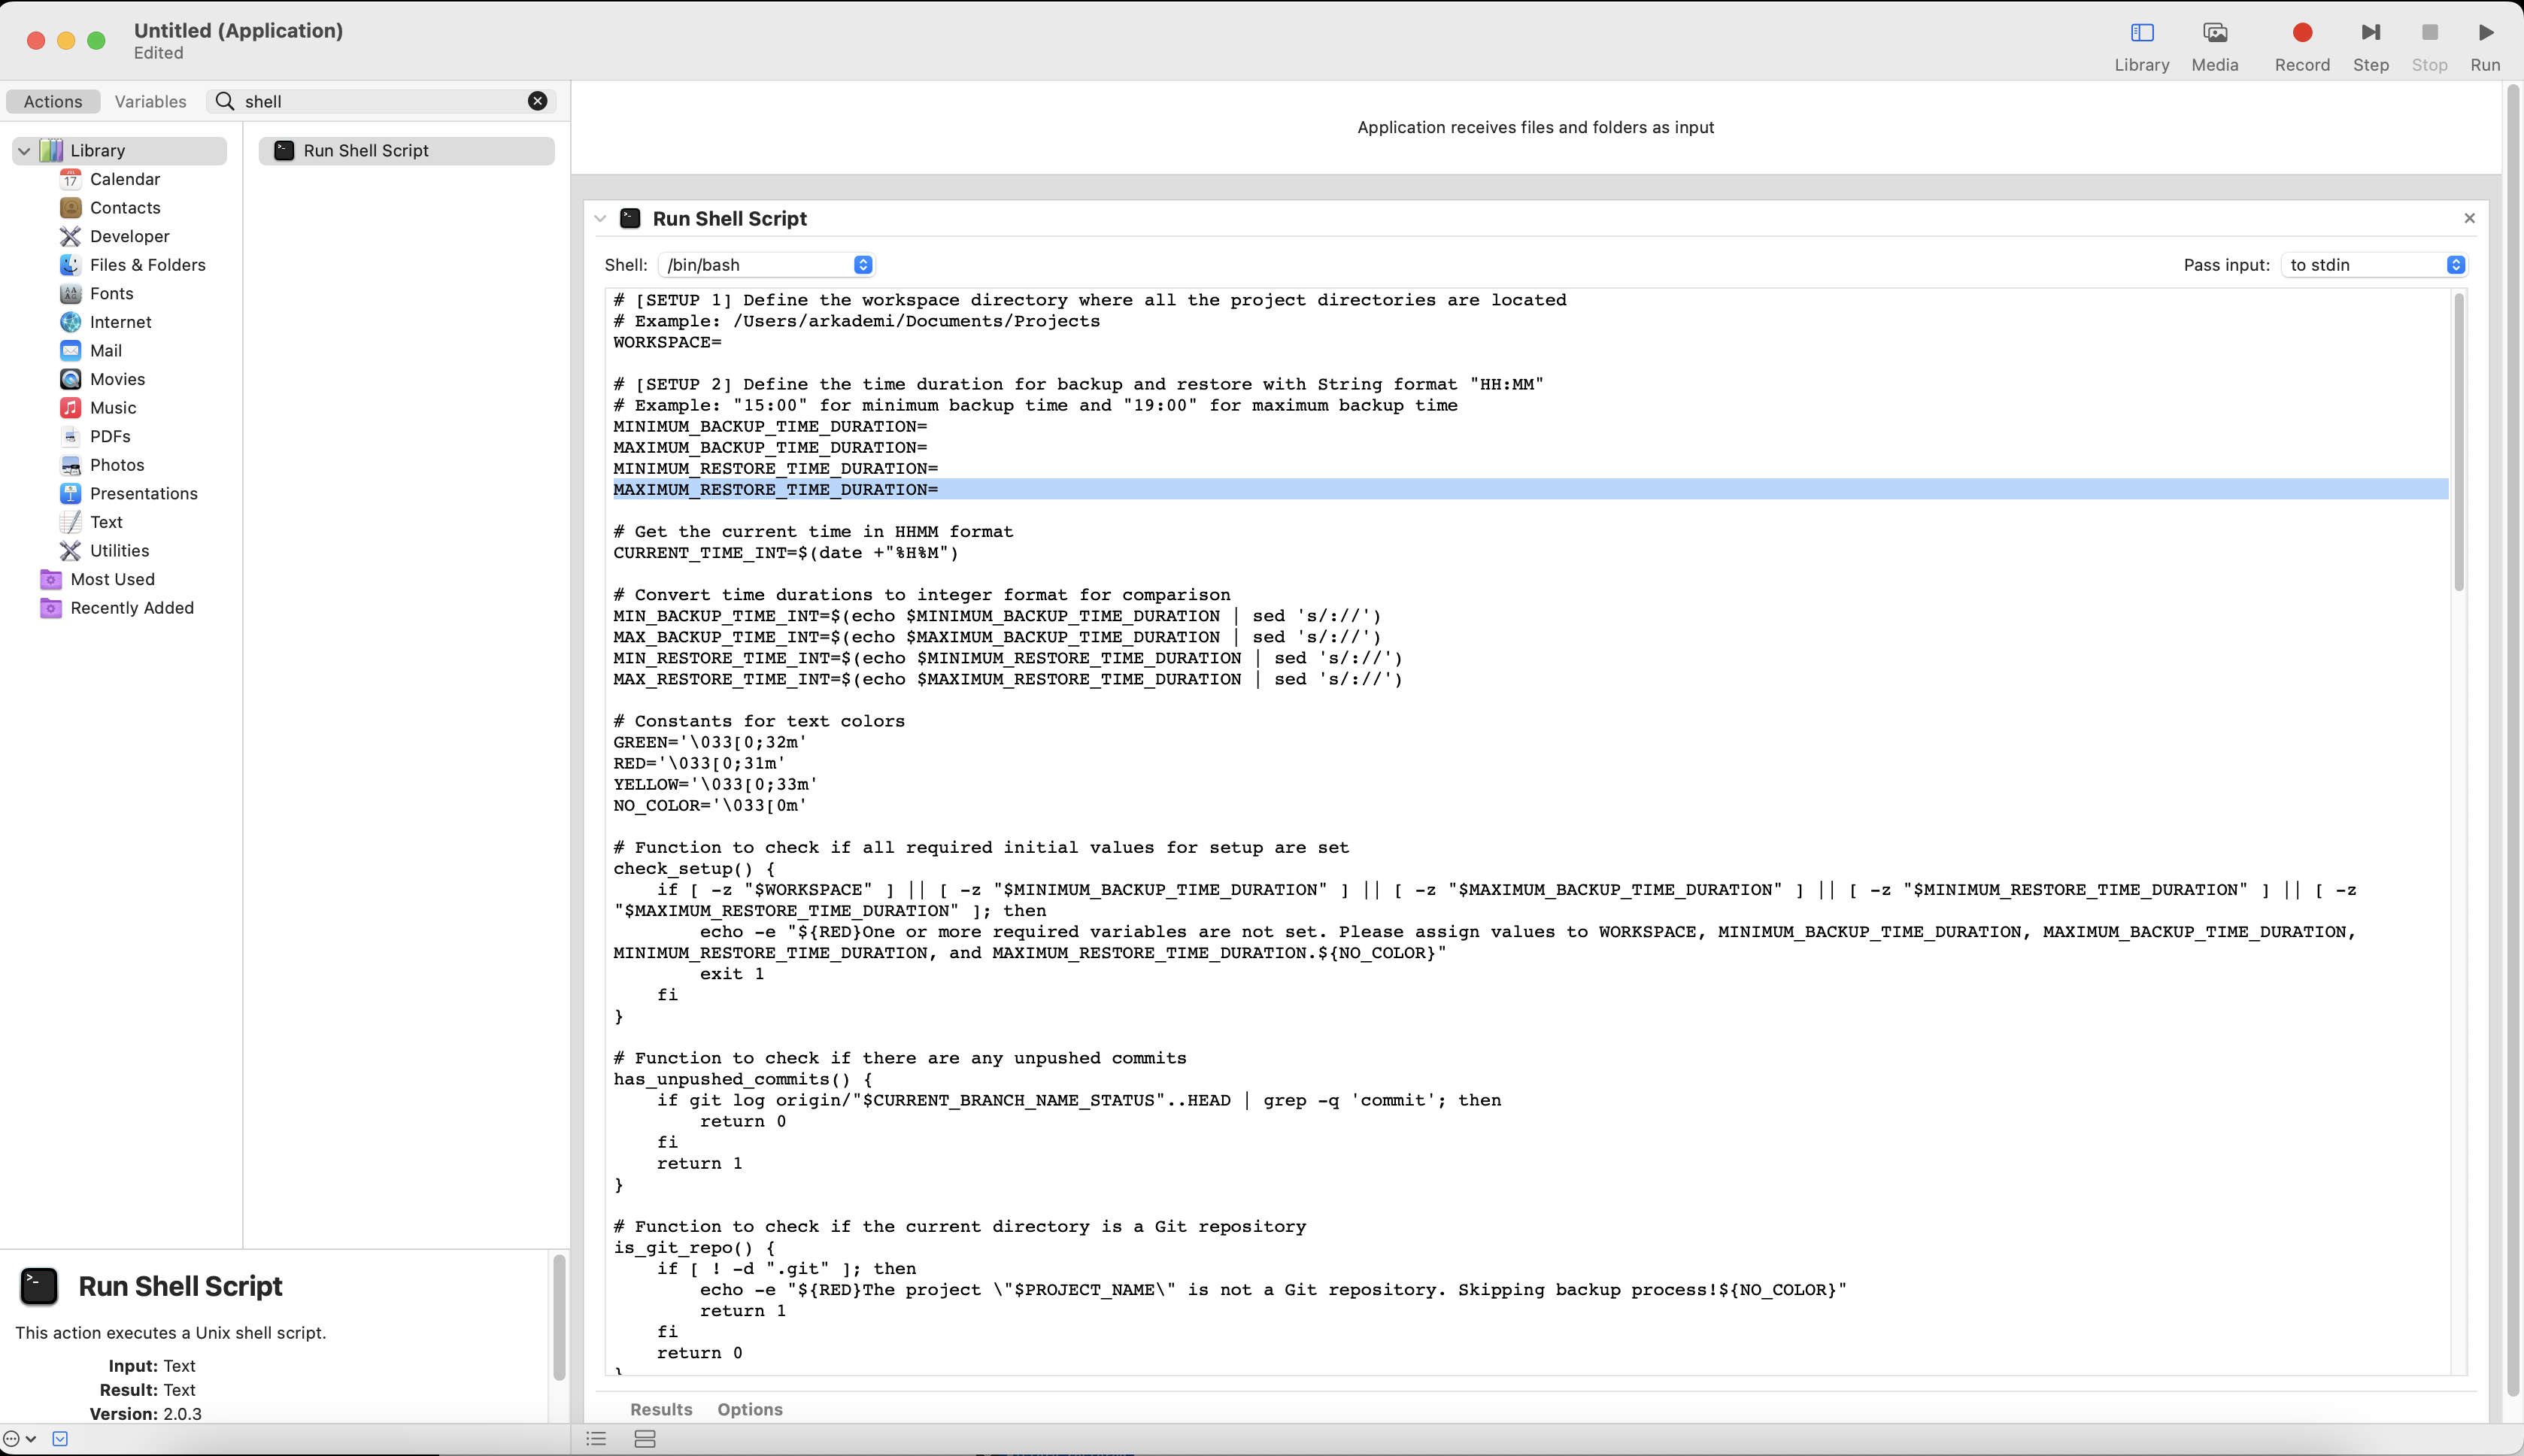Clear the shell search query
The image size is (2524, 1456).
537,100
